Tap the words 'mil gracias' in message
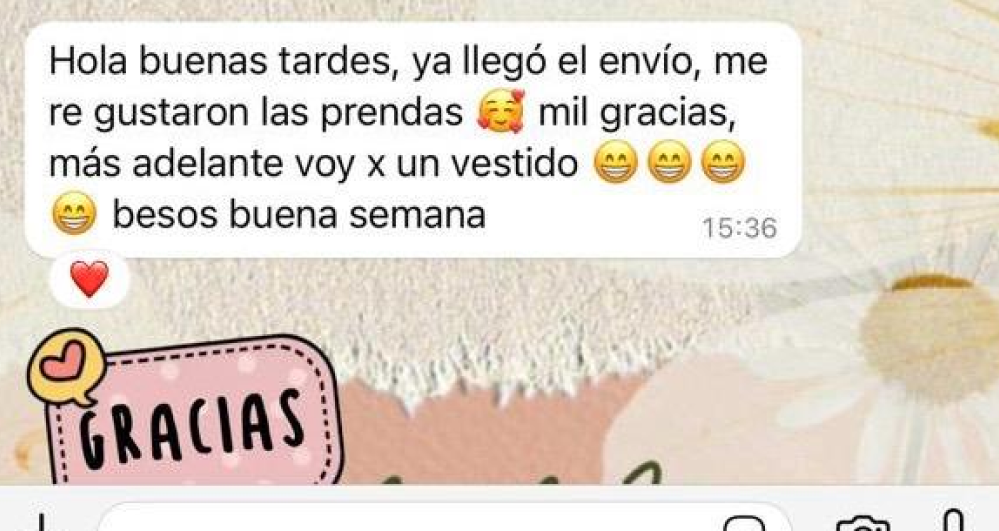999x531 pixels. tap(636, 113)
